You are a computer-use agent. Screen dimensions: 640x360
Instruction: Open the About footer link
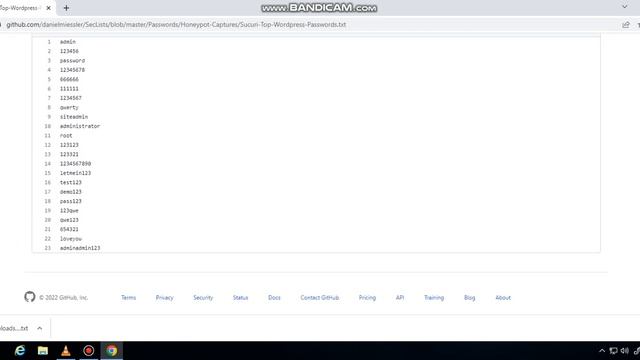503,298
